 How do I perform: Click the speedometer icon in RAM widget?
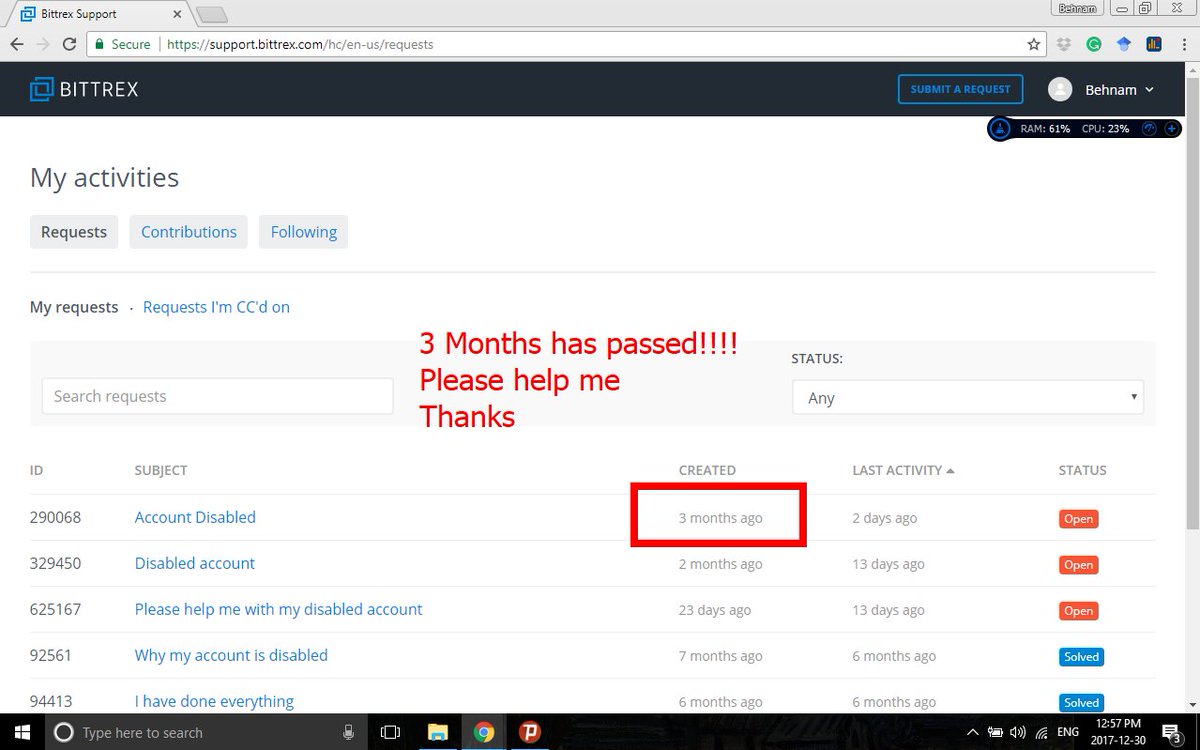[1149, 129]
